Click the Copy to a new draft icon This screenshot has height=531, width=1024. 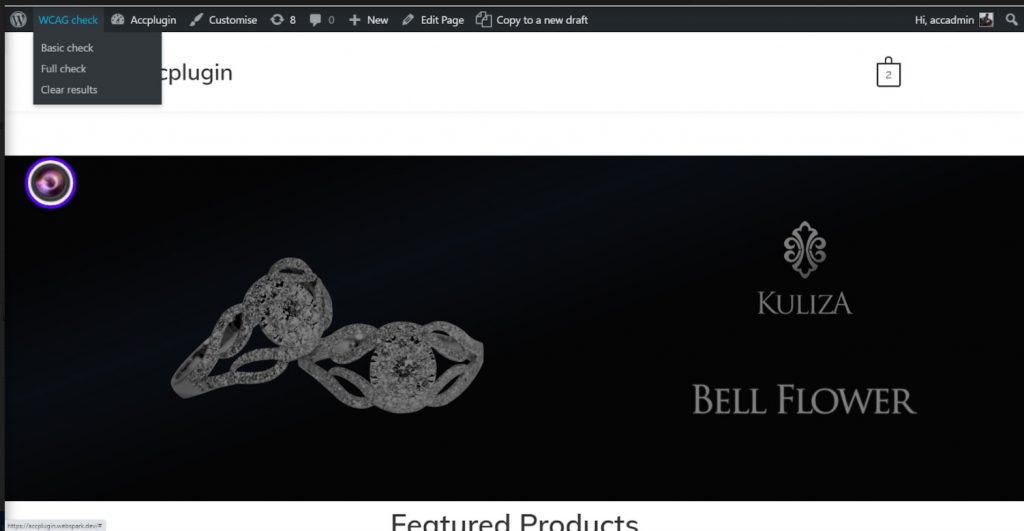(483, 20)
